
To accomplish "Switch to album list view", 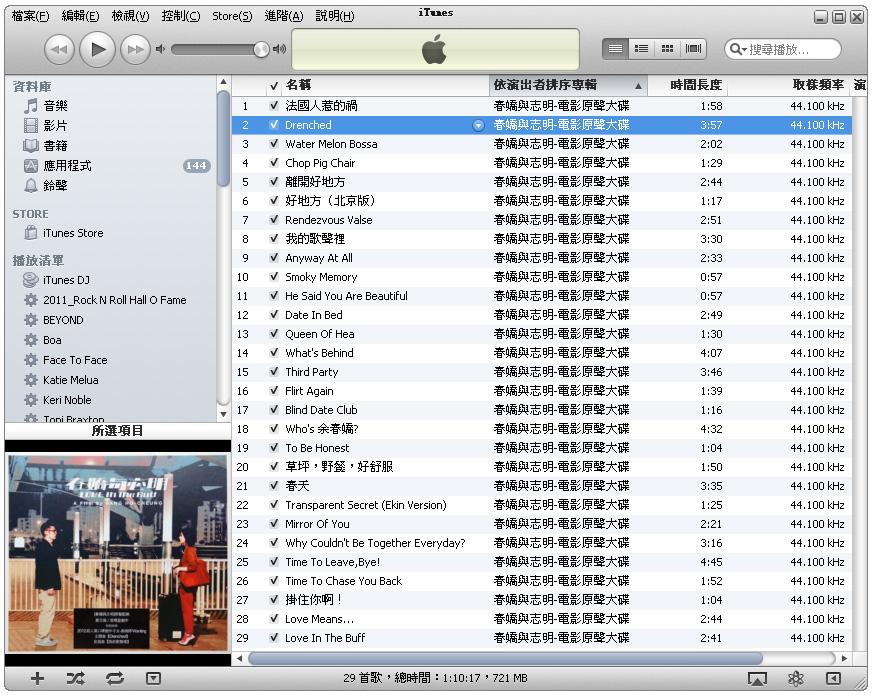I will click(641, 49).
